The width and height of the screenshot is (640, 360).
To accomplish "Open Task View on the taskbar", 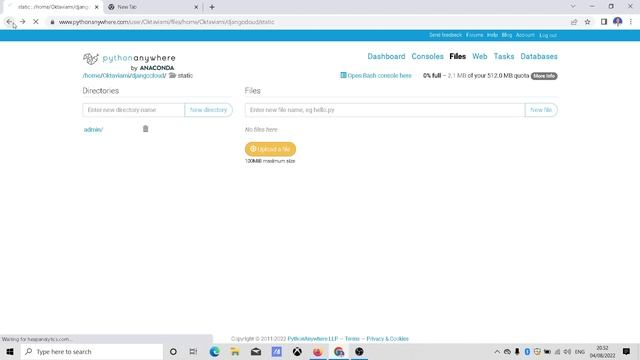I will click(193, 351).
